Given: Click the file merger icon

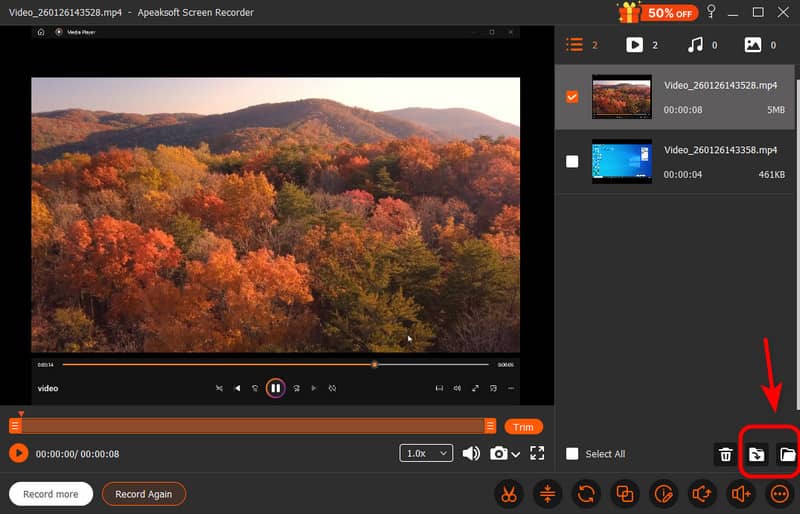Looking at the screenshot, I should pyautogui.click(x=625, y=494).
